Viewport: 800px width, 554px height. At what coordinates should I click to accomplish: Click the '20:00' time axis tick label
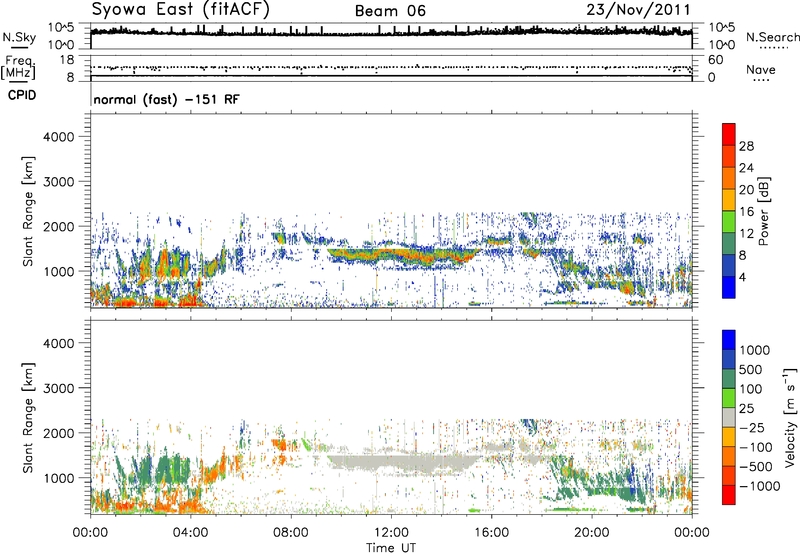[592, 533]
